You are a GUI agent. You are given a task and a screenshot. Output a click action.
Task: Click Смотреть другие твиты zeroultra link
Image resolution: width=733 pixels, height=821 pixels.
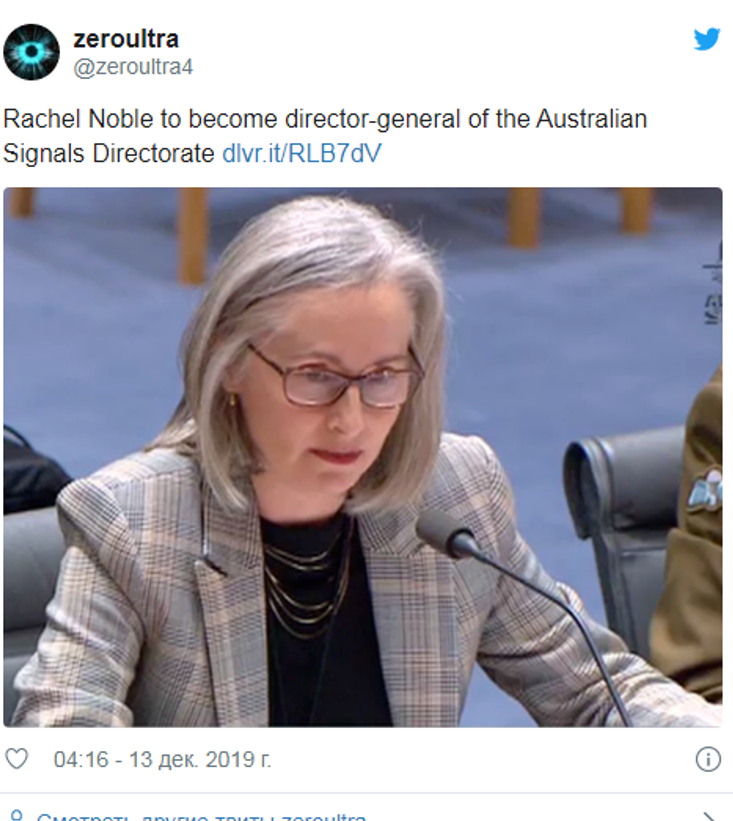tap(201, 817)
